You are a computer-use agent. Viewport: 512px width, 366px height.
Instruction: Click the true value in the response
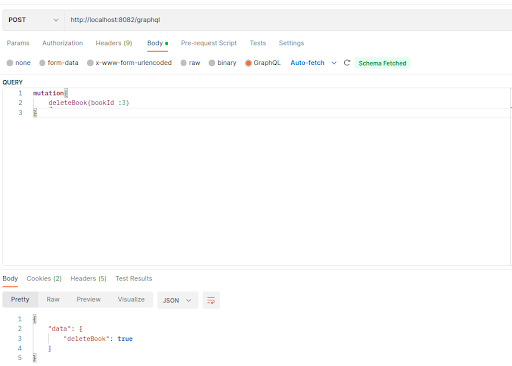pos(125,339)
